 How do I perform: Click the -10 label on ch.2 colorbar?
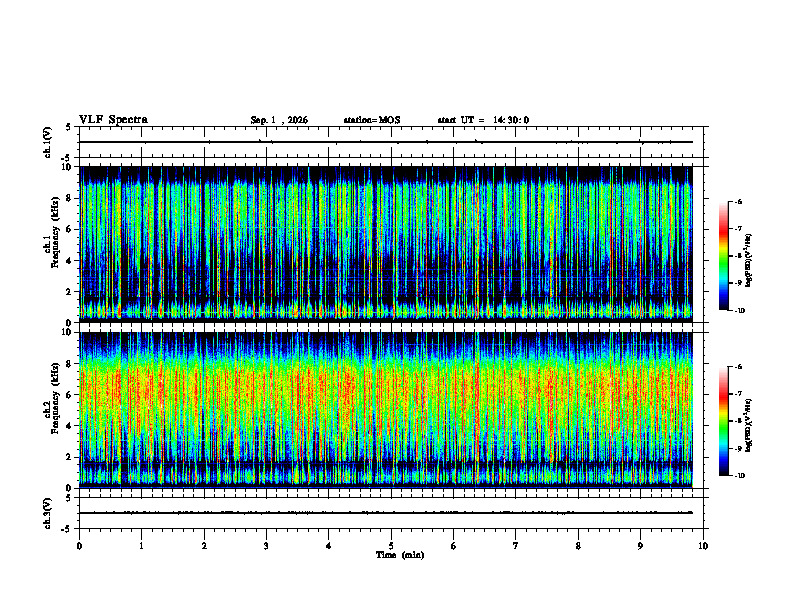coord(739,476)
